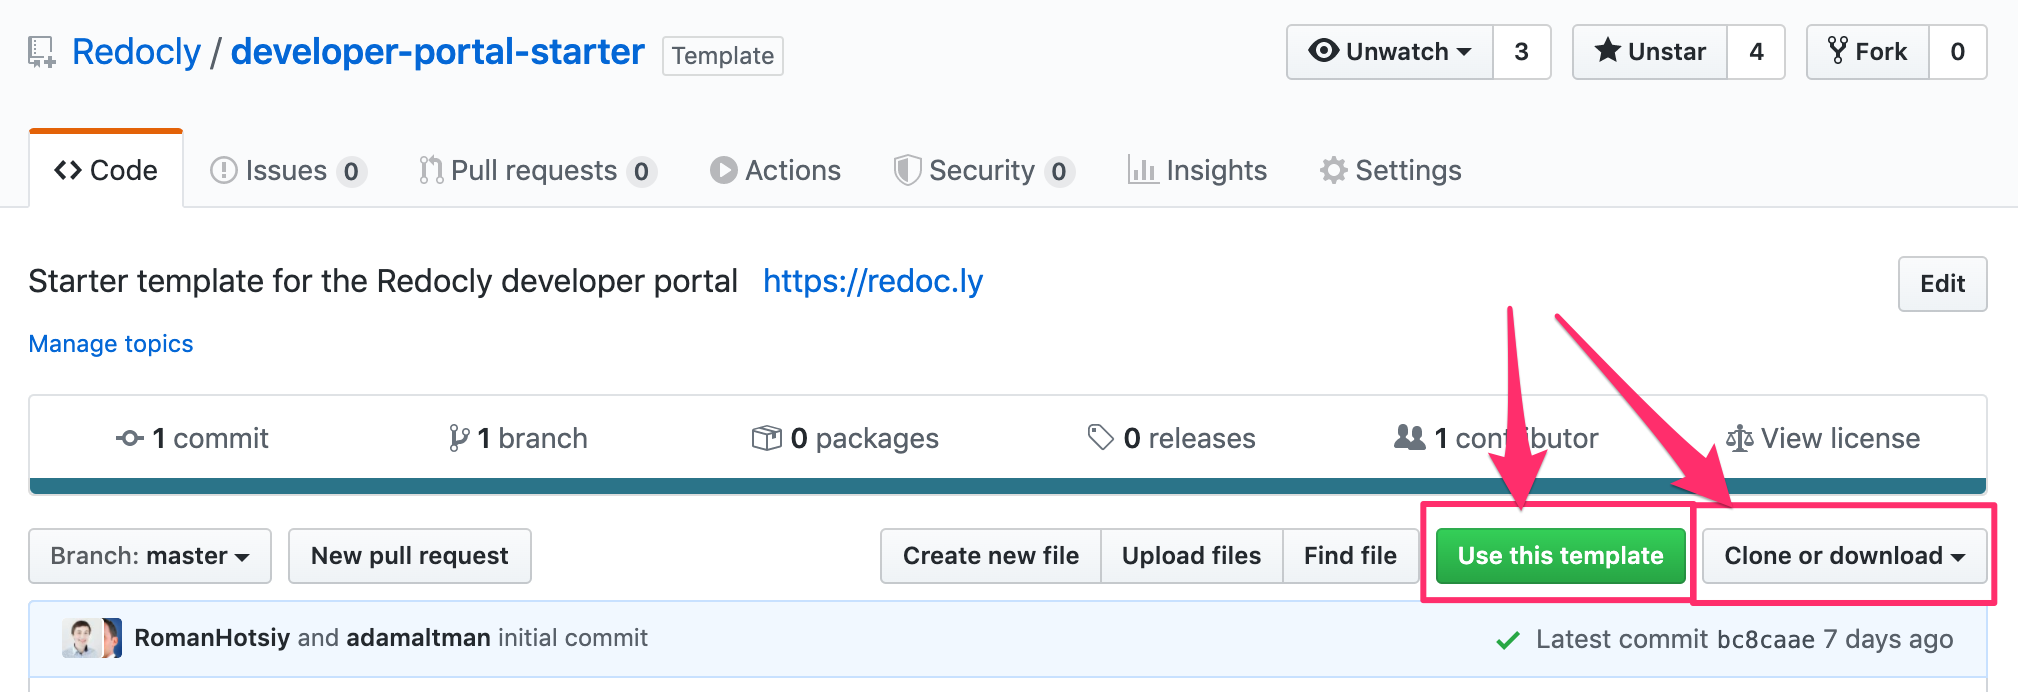Image resolution: width=2018 pixels, height=692 pixels.
Task: Unstar the repository
Action: click(x=1650, y=52)
